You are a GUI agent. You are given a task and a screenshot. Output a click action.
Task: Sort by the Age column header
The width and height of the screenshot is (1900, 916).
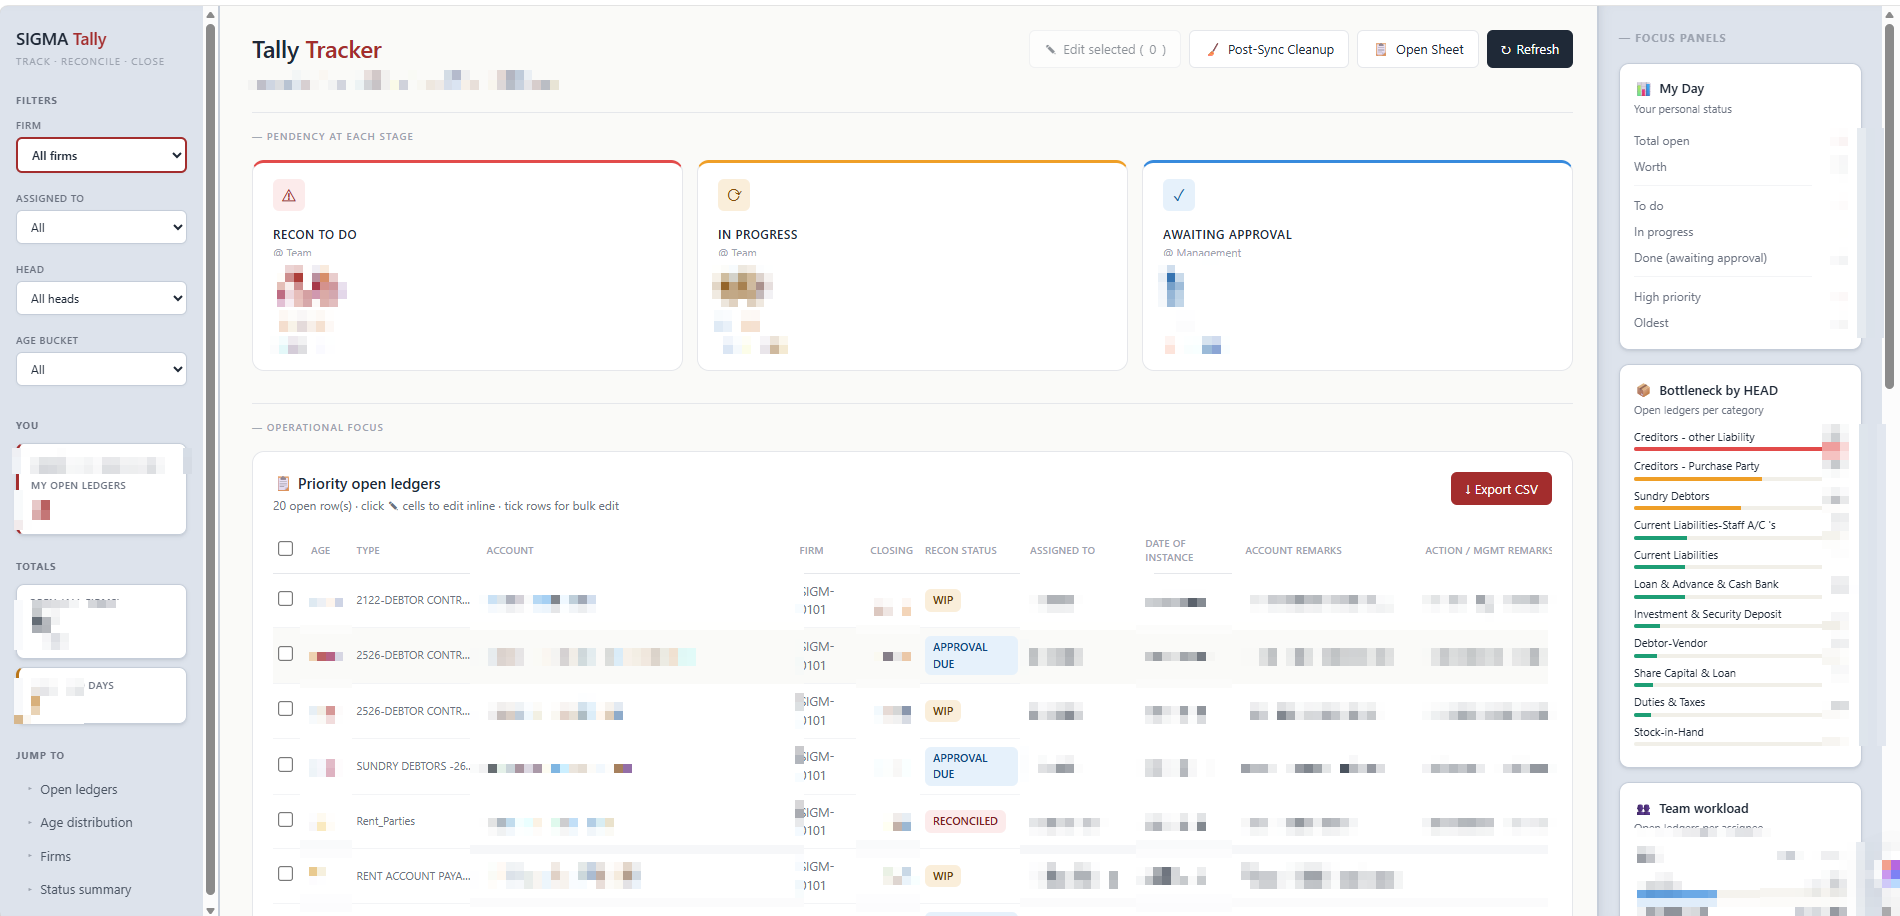pyautogui.click(x=321, y=551)
